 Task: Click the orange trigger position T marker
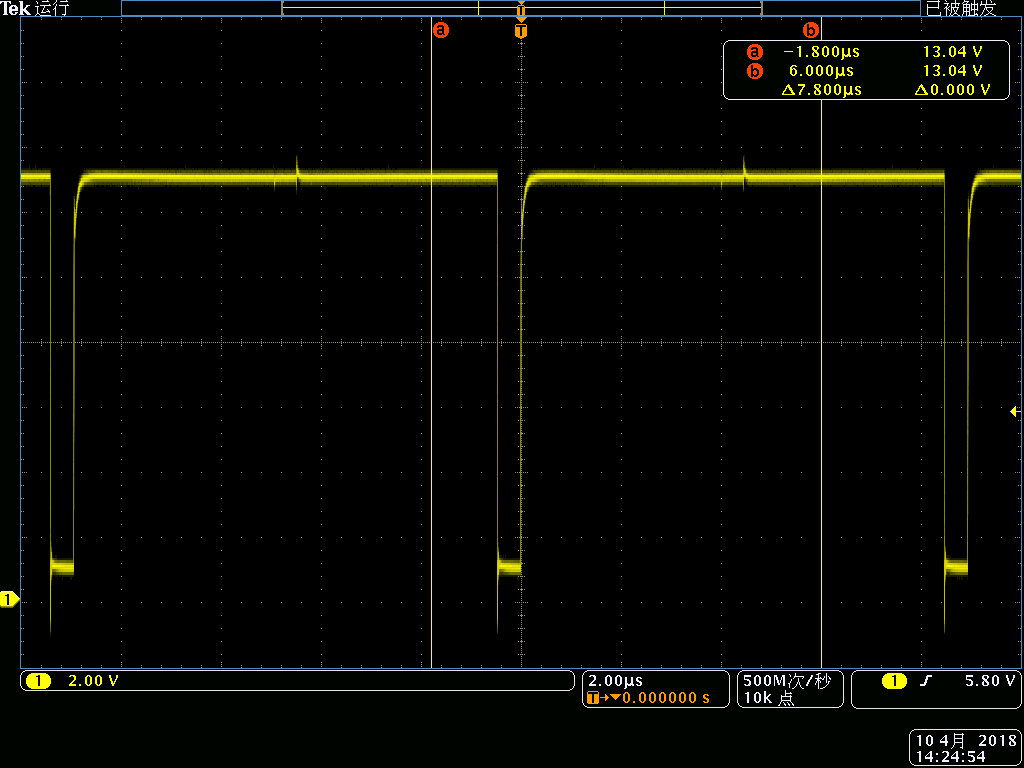[x=521, y=30]
